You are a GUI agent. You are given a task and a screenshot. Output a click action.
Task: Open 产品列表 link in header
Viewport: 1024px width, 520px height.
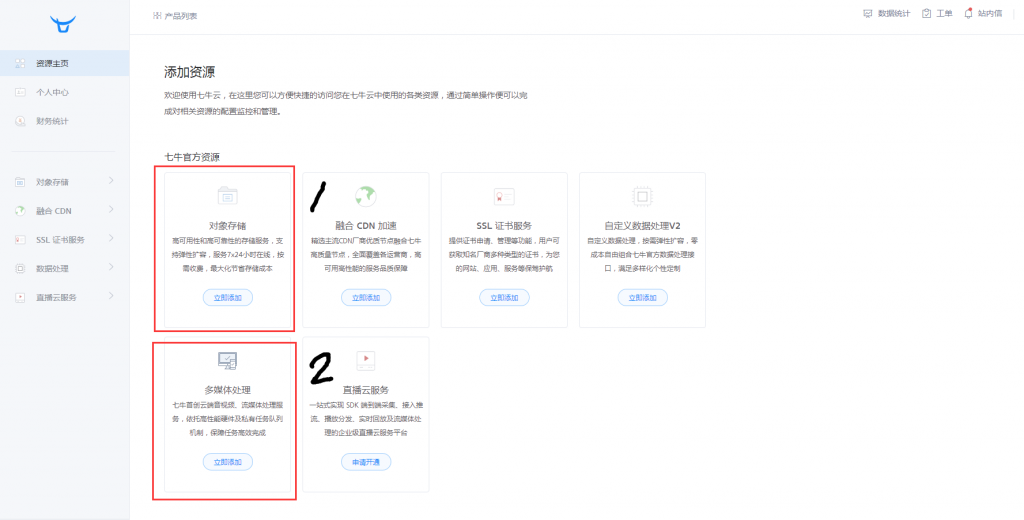tap(181, 16)
